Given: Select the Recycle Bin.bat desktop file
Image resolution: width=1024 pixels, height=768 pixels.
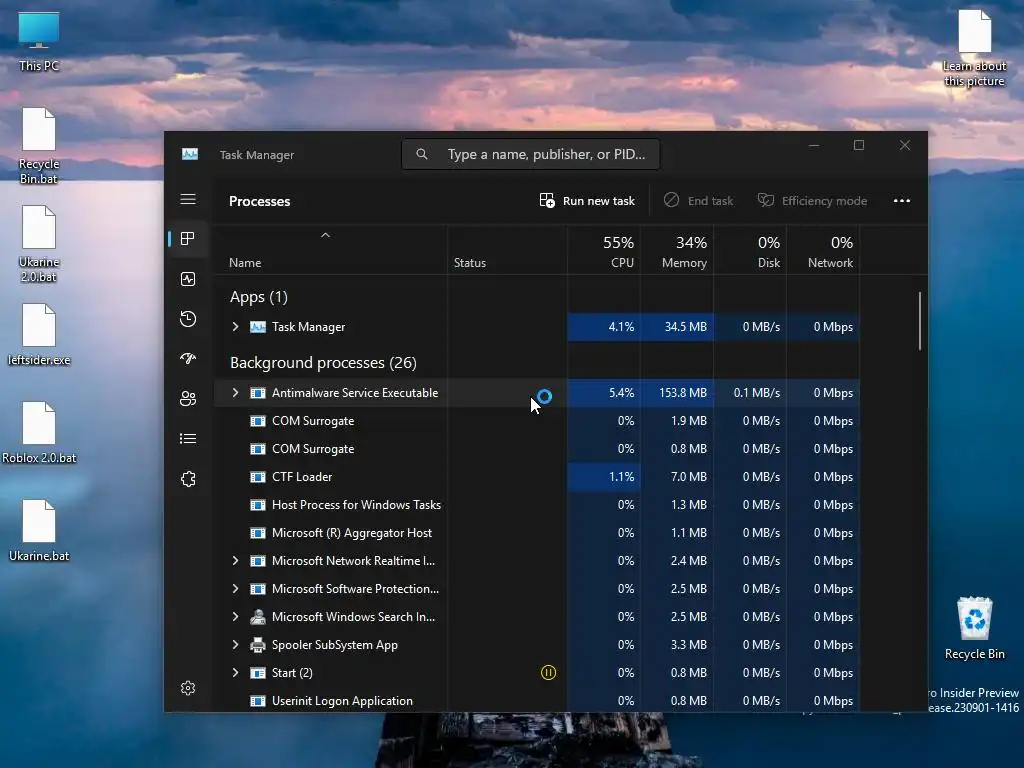Looking at the screenshot, I should (x=39, y=146).
